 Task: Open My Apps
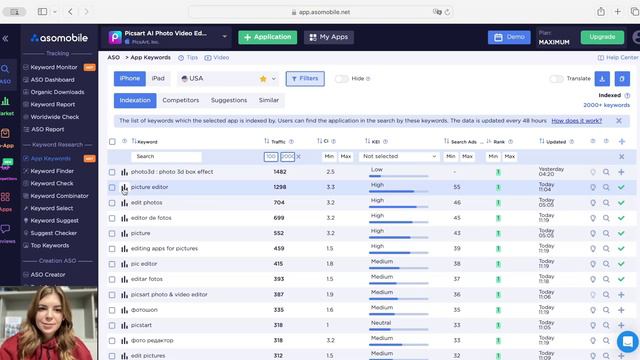[329, 37]
